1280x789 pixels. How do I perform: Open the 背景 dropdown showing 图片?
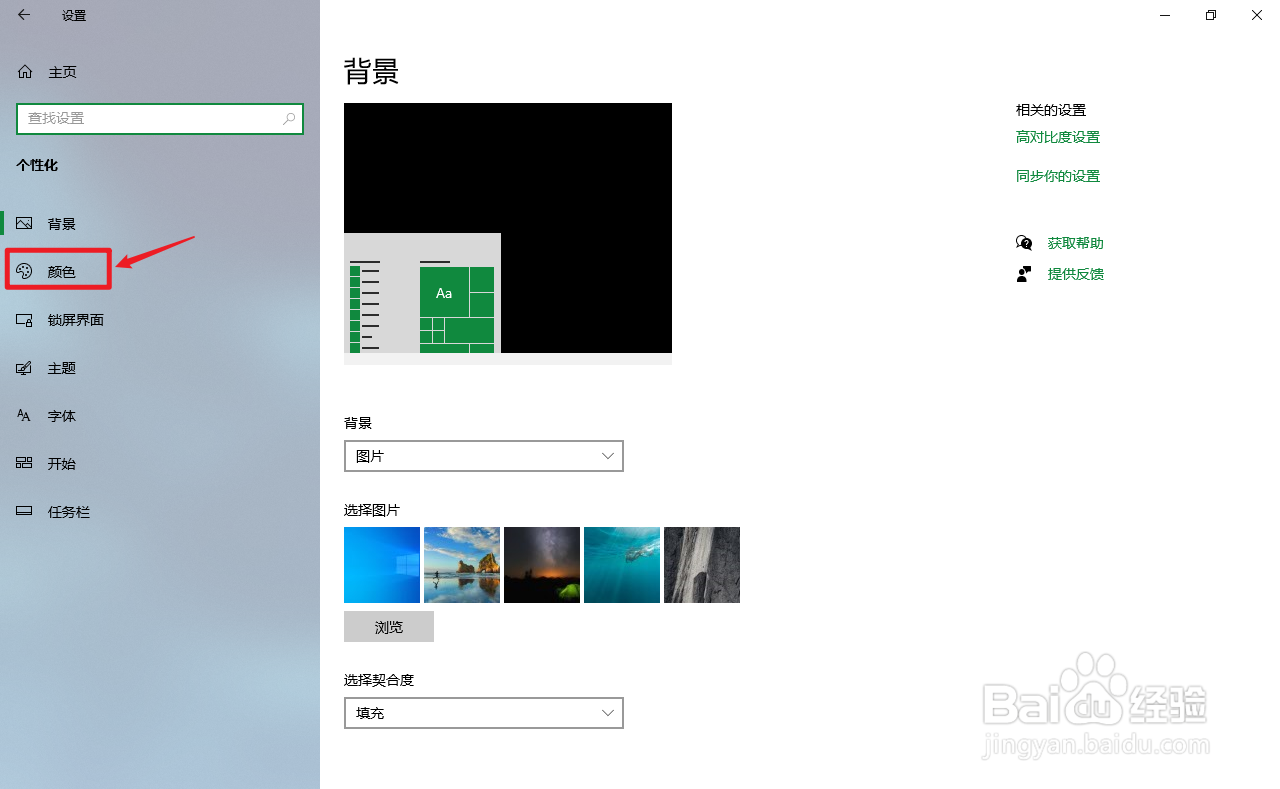tap(484, 456)
